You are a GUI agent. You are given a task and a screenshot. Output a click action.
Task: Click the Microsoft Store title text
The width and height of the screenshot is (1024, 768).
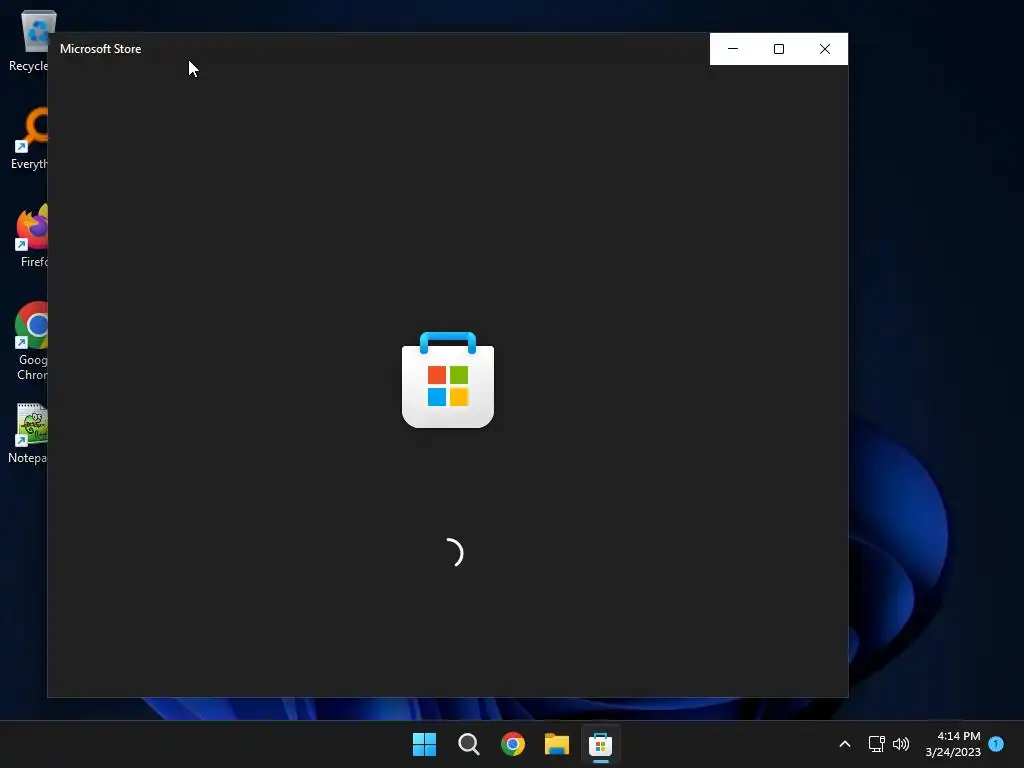tap(101, 49)
